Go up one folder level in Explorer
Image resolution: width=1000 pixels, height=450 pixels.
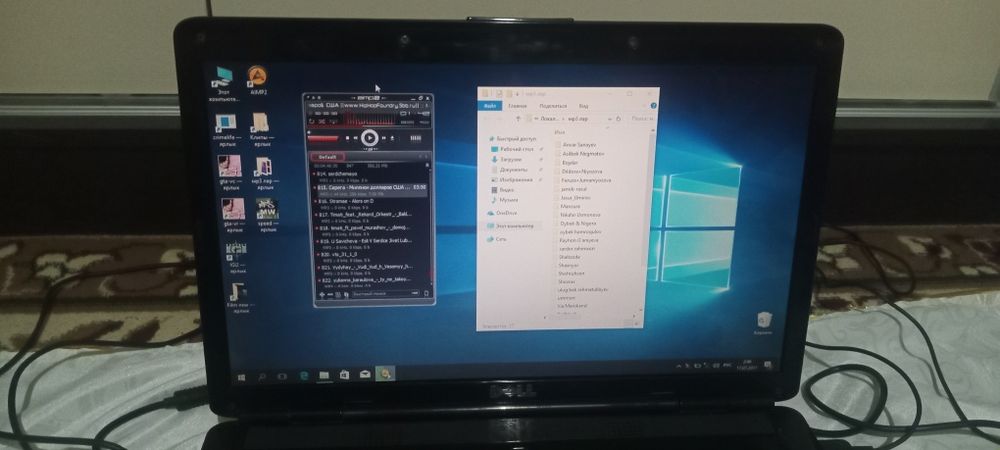point(518,119)
